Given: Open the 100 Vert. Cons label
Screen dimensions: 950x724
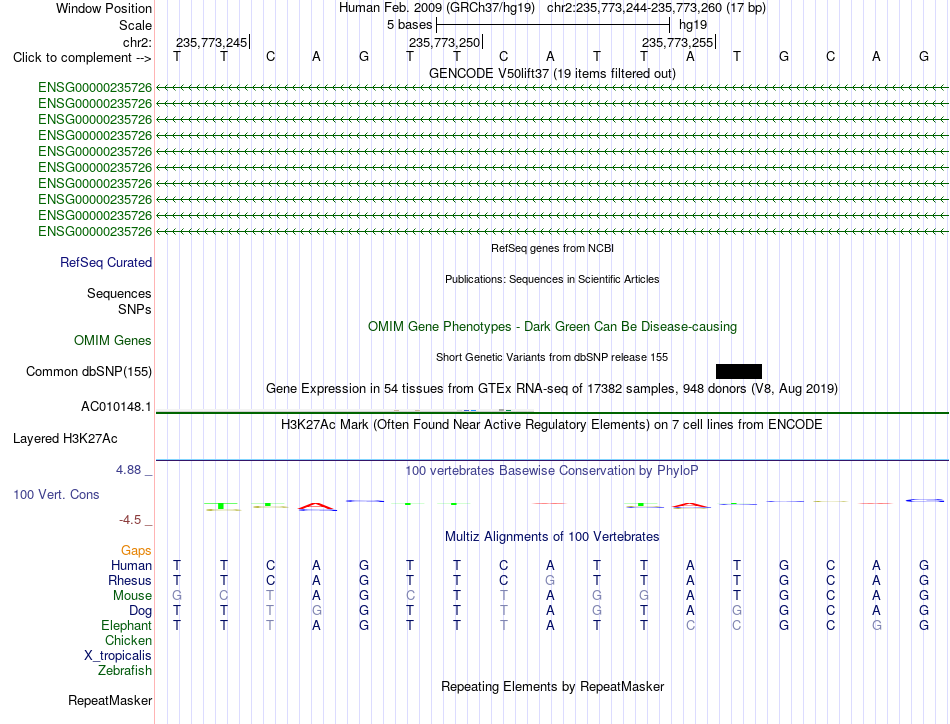Looking at the screenshot, I should tap(56, 494).
